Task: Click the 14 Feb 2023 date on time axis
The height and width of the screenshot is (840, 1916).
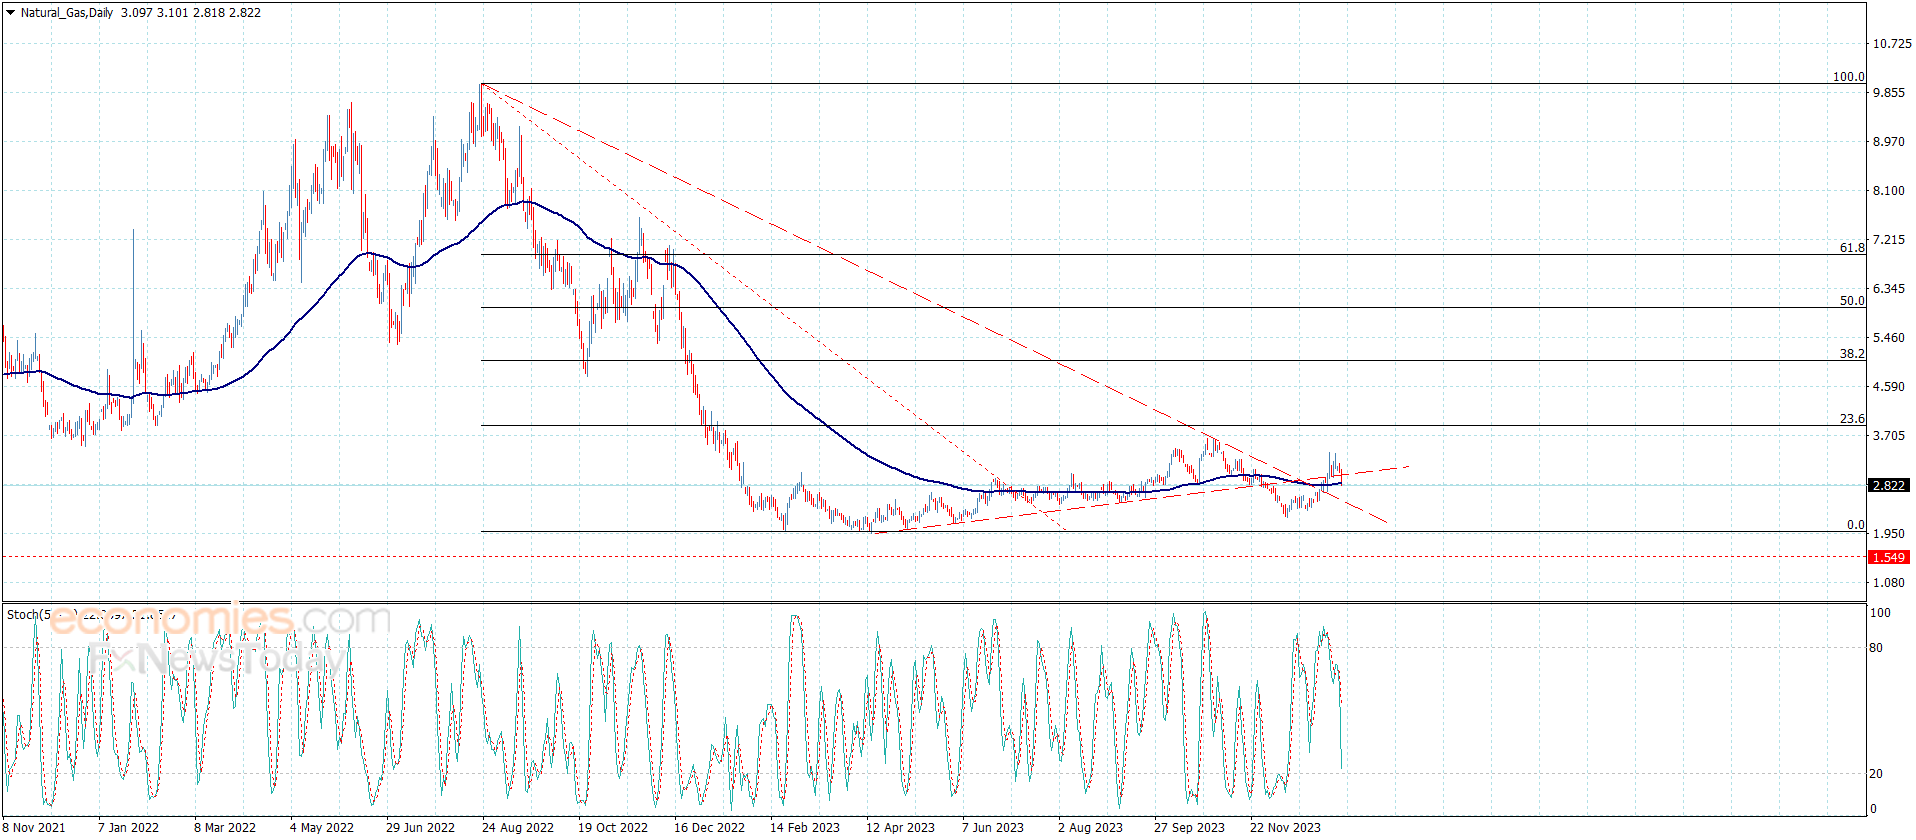Action: coord(804,827)
